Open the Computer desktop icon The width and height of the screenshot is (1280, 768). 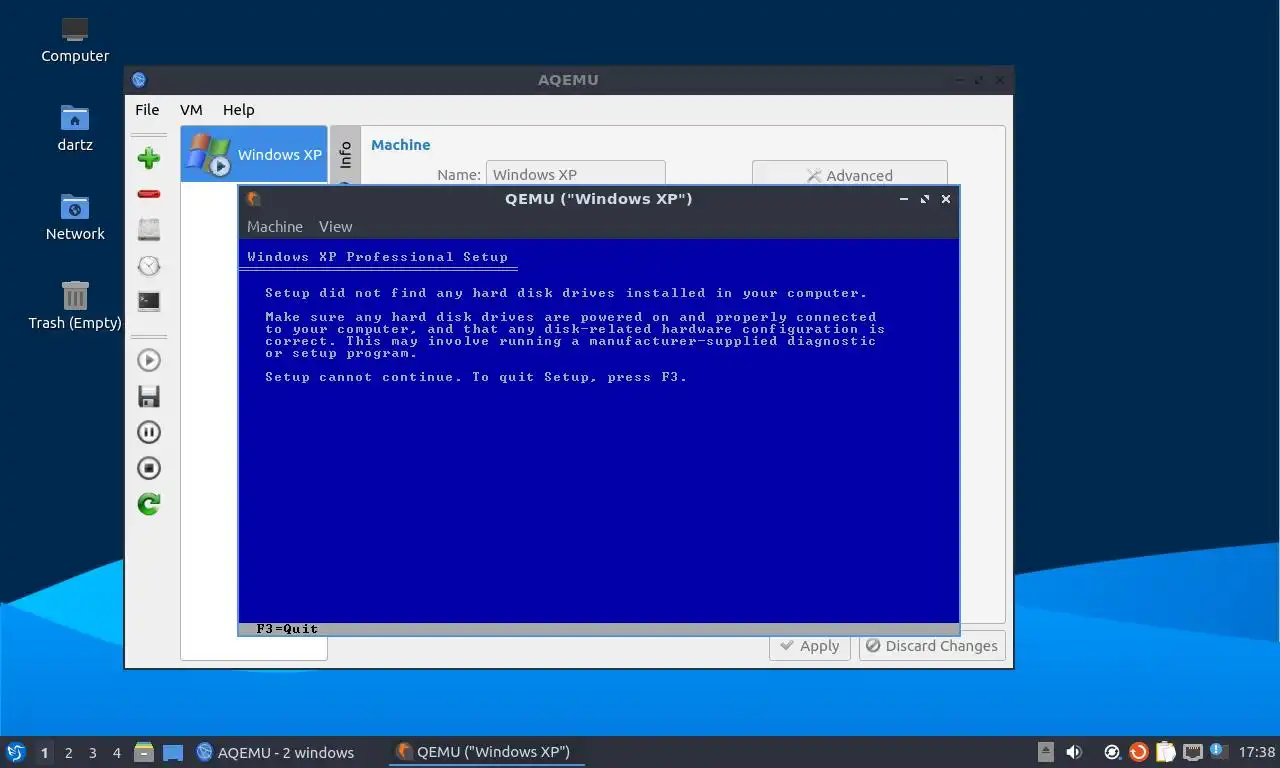click(x=75, y=41)
